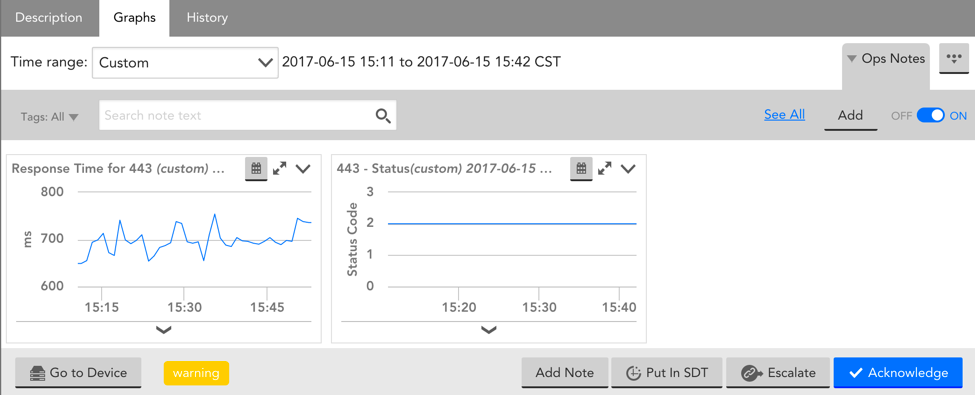
Task: Expand legend below 443 Status graph
Action: (489, 330)
